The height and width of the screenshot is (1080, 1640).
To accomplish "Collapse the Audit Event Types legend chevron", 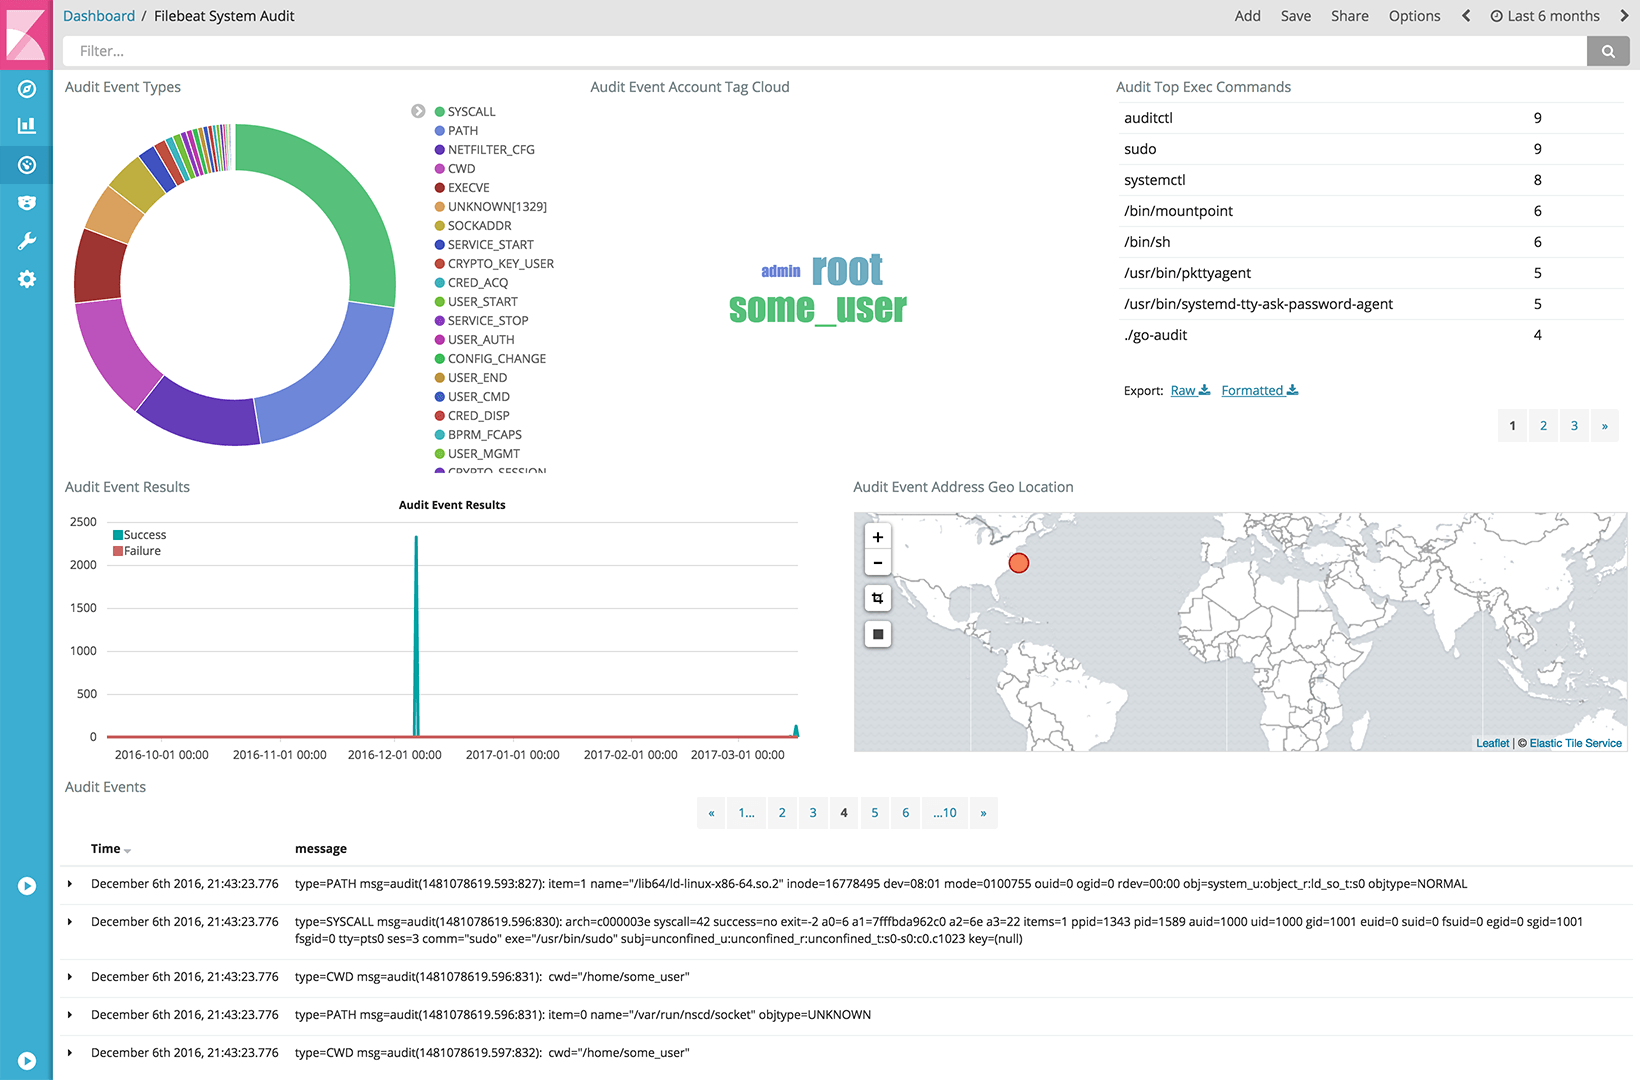I will coord(418,111).
